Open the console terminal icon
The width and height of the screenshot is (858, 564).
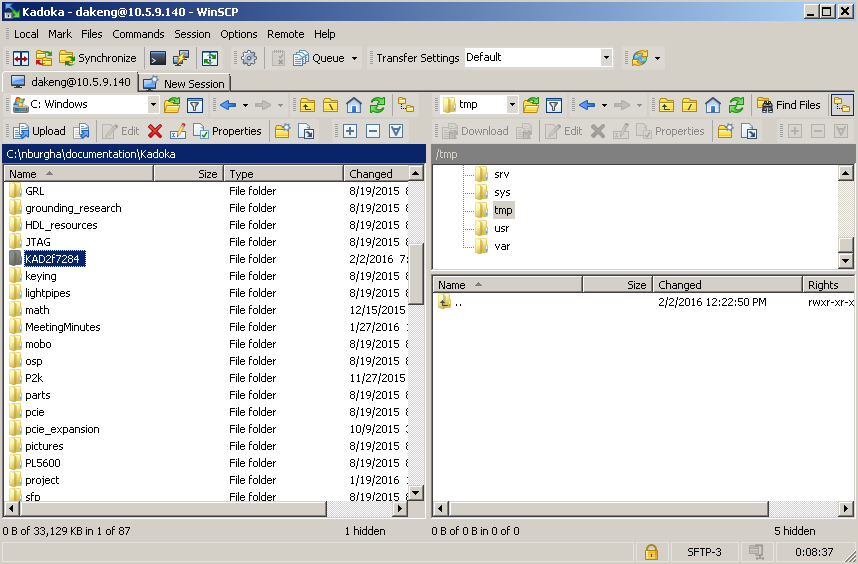pos(158,58)
